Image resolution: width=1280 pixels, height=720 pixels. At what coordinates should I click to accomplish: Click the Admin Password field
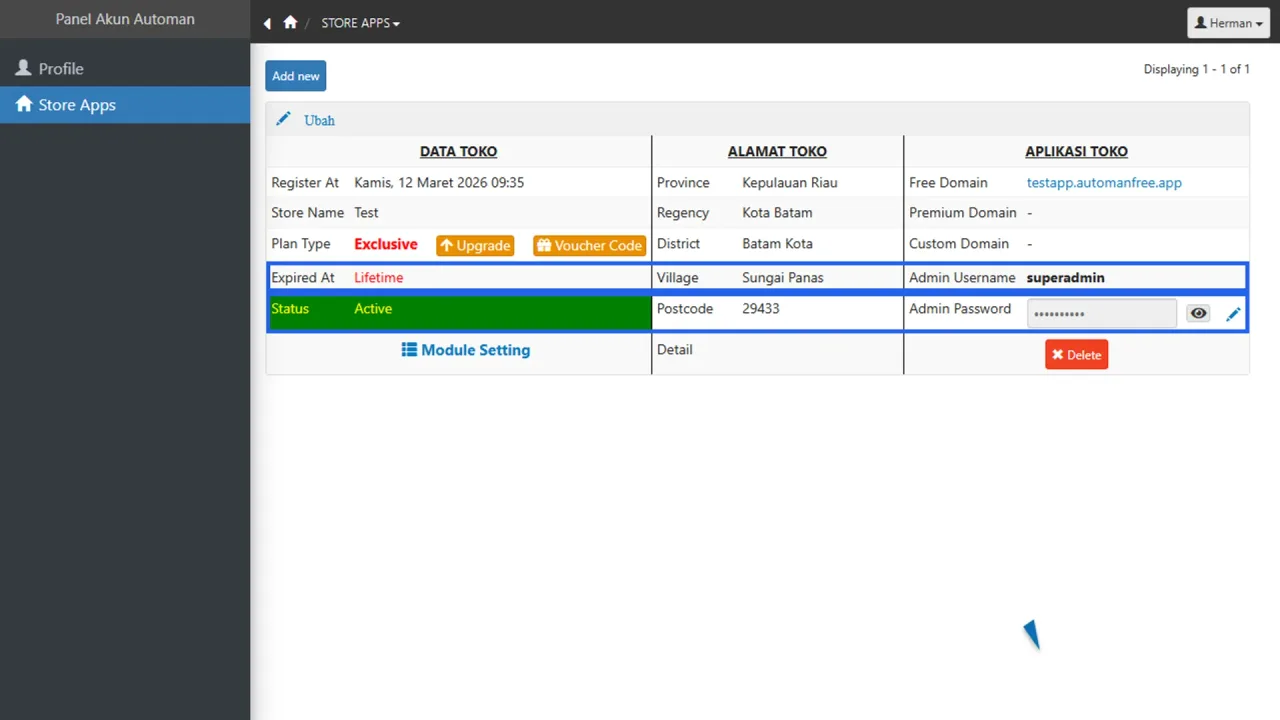(x=1102, y=313)
